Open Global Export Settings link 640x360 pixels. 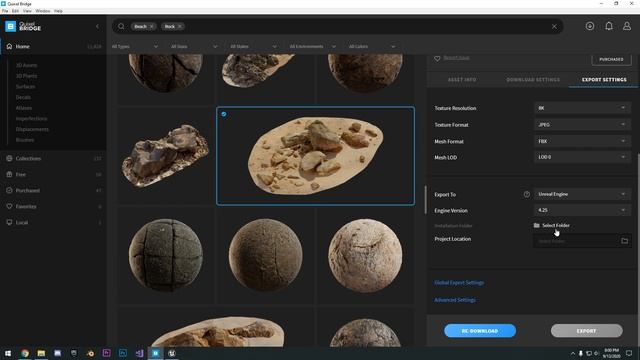(x=459, y=282)
